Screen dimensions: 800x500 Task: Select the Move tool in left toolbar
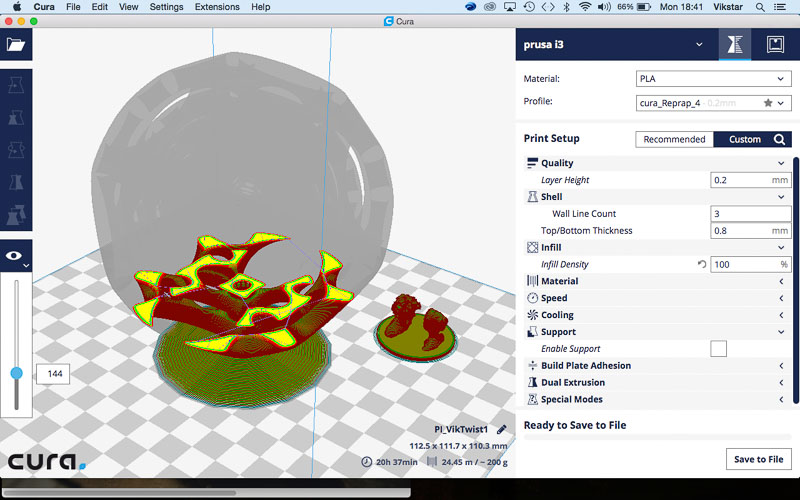tap(16, 85)
